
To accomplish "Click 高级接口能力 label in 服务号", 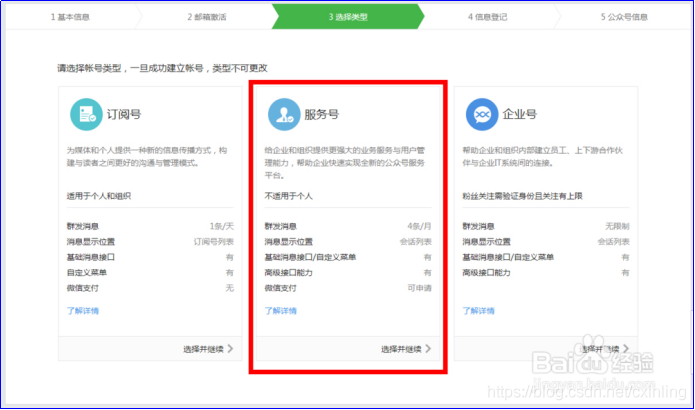I will (289, 273).
